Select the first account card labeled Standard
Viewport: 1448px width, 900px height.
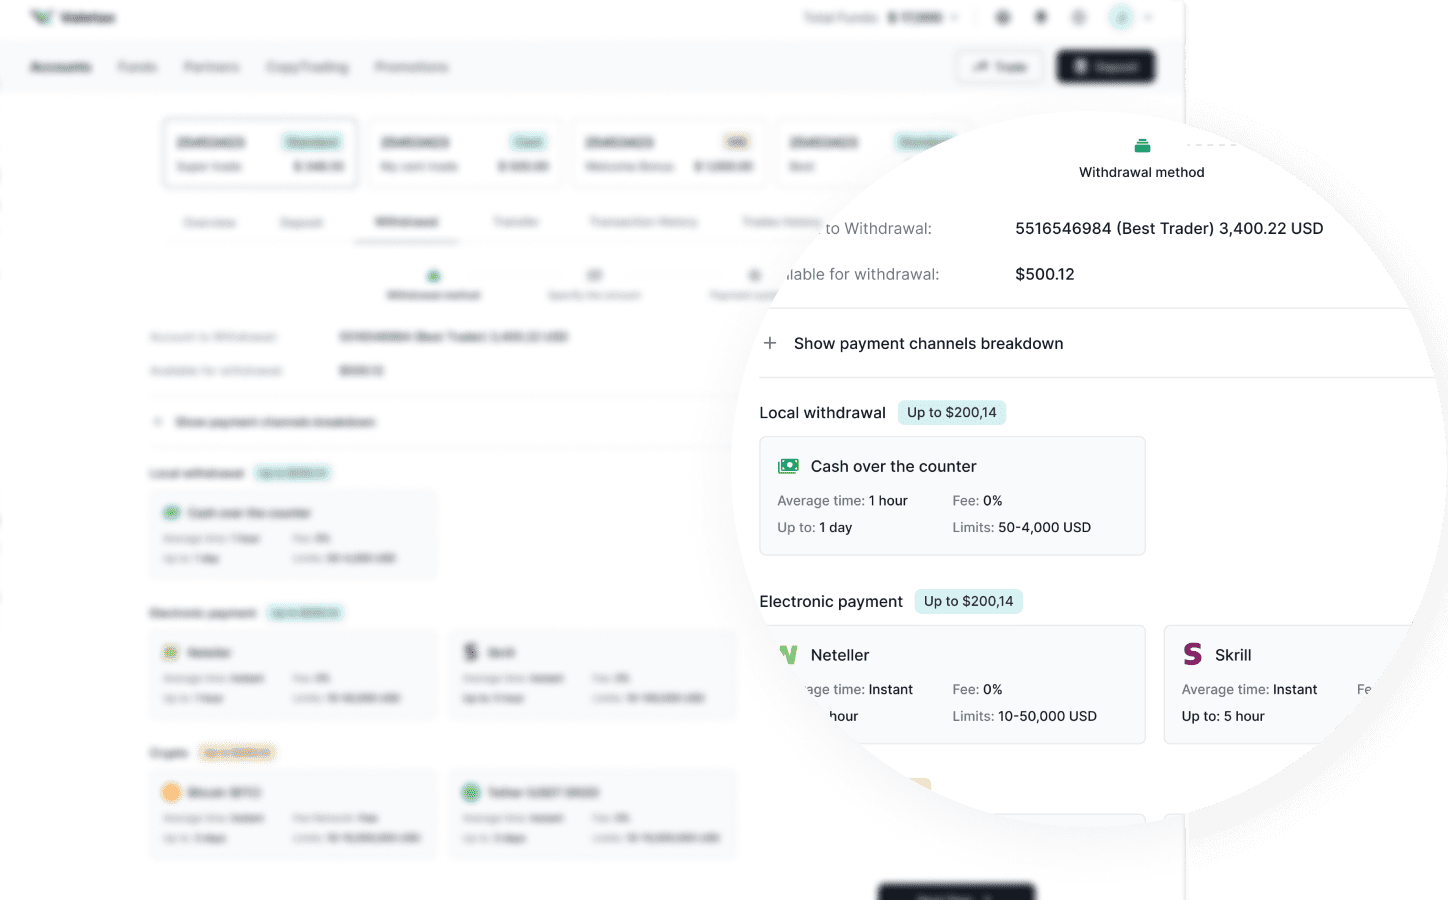pos(260,153)
